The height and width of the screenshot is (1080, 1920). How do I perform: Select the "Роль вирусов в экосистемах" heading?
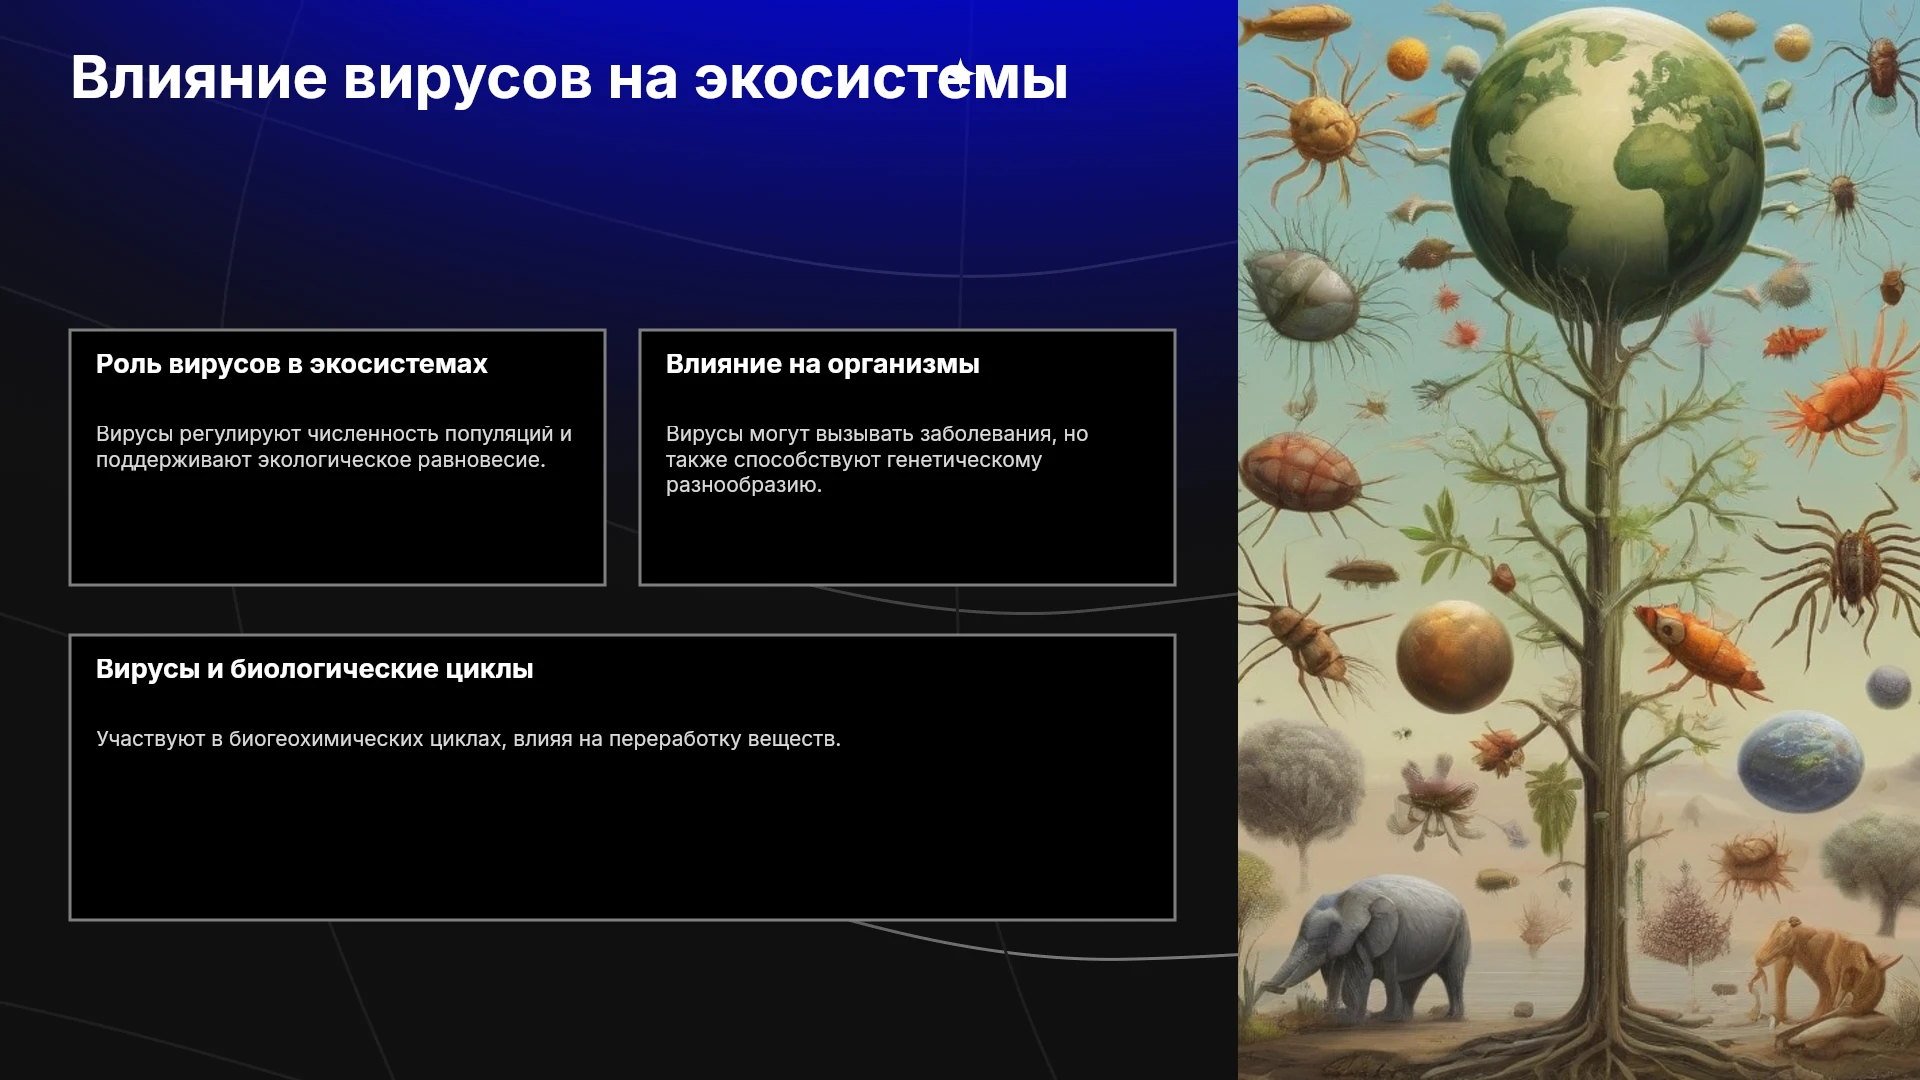pyautogui.click(x=292, y=364)
